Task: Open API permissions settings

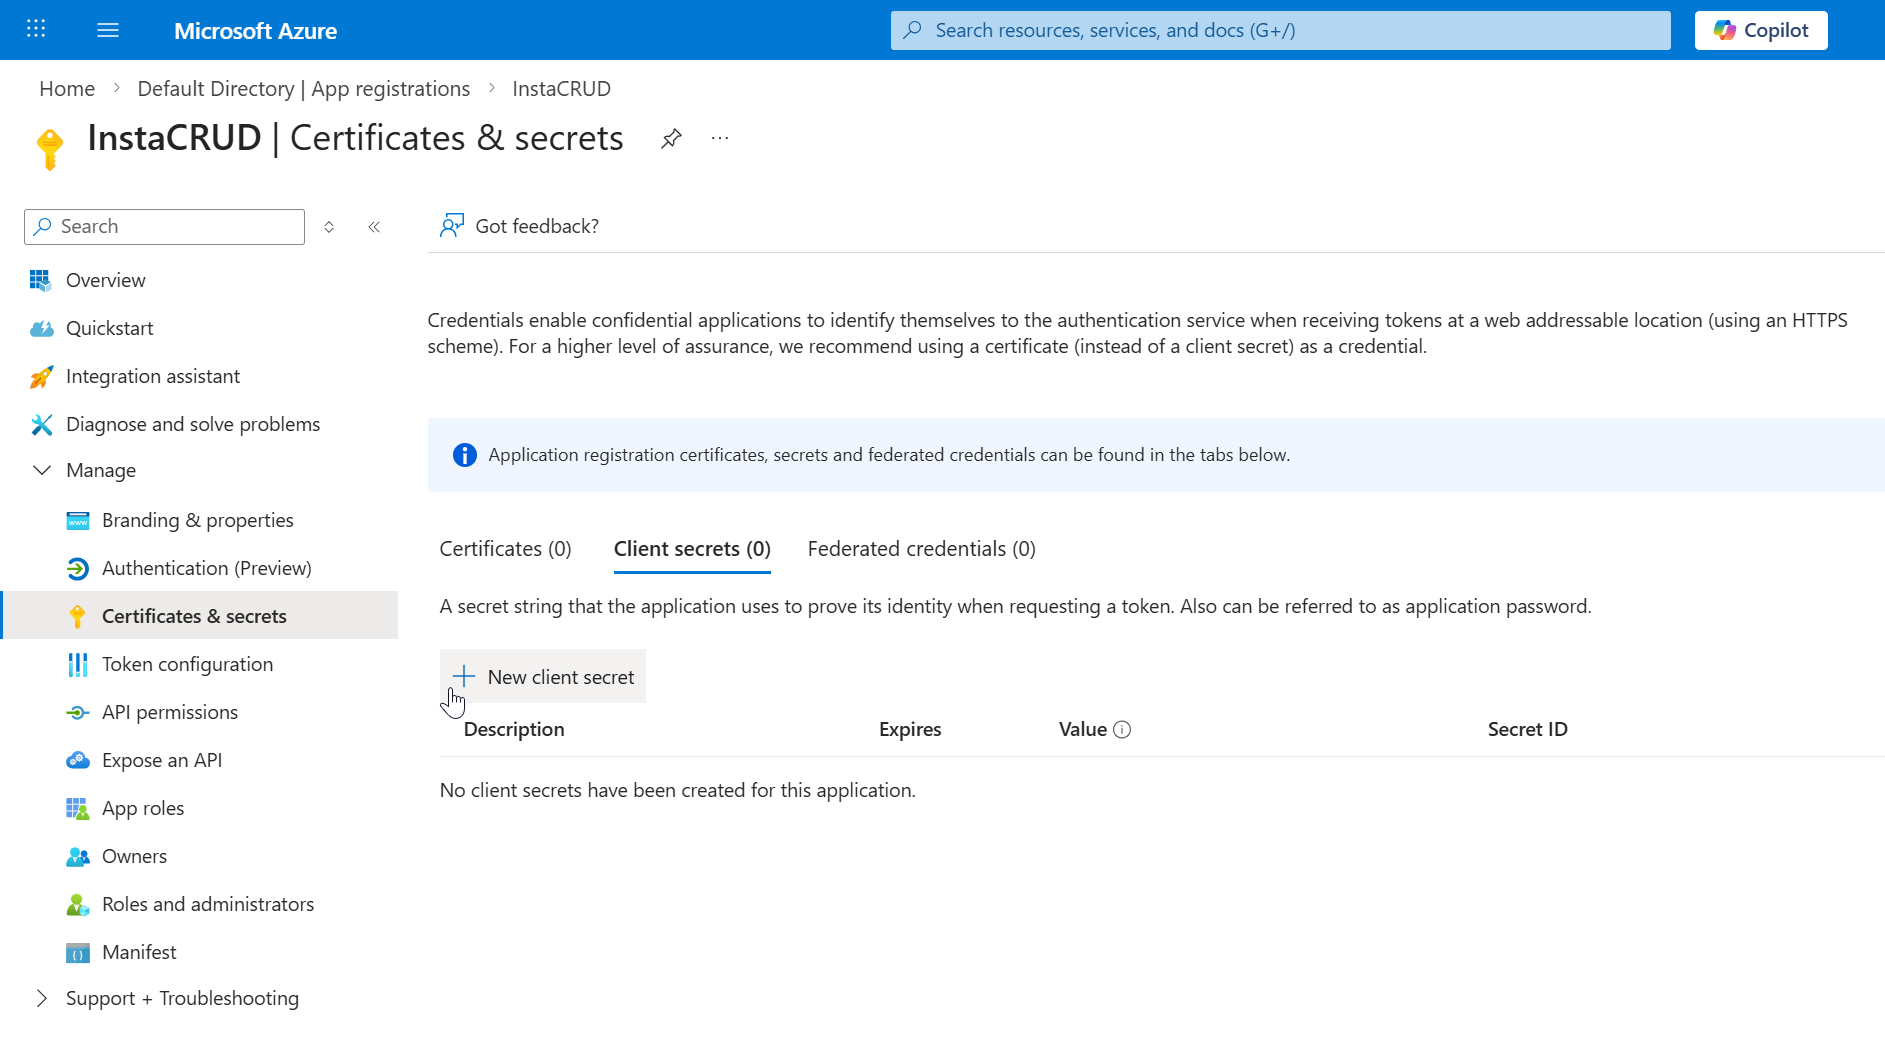Action: coord(170,711)
